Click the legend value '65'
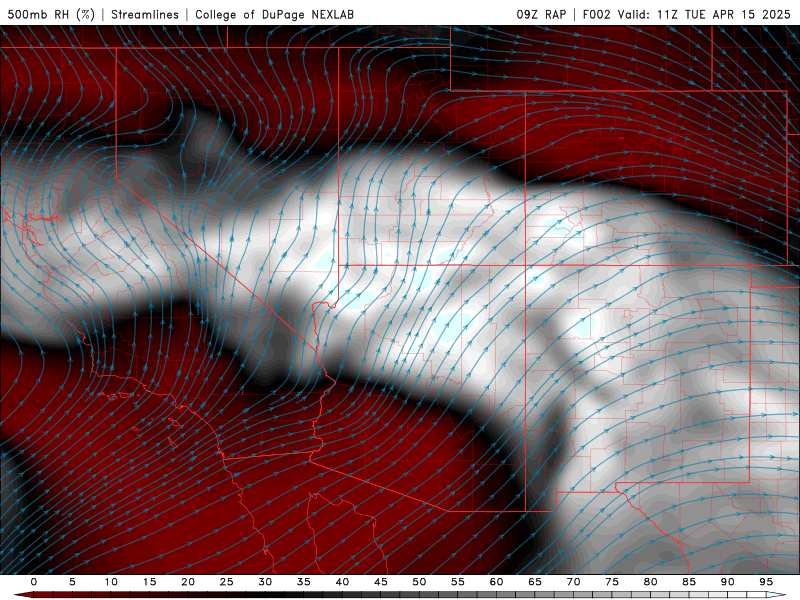The image size is (800, 600). click(x=535, y=582)
